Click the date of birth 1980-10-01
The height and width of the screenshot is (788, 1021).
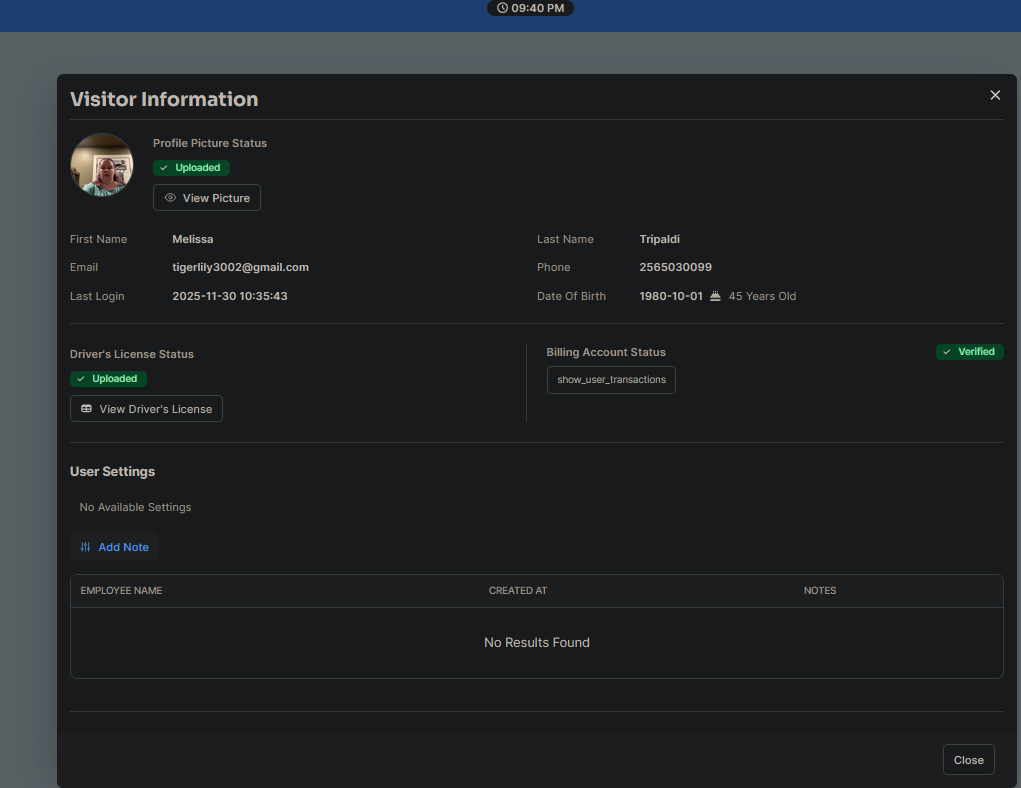[671, 296]
